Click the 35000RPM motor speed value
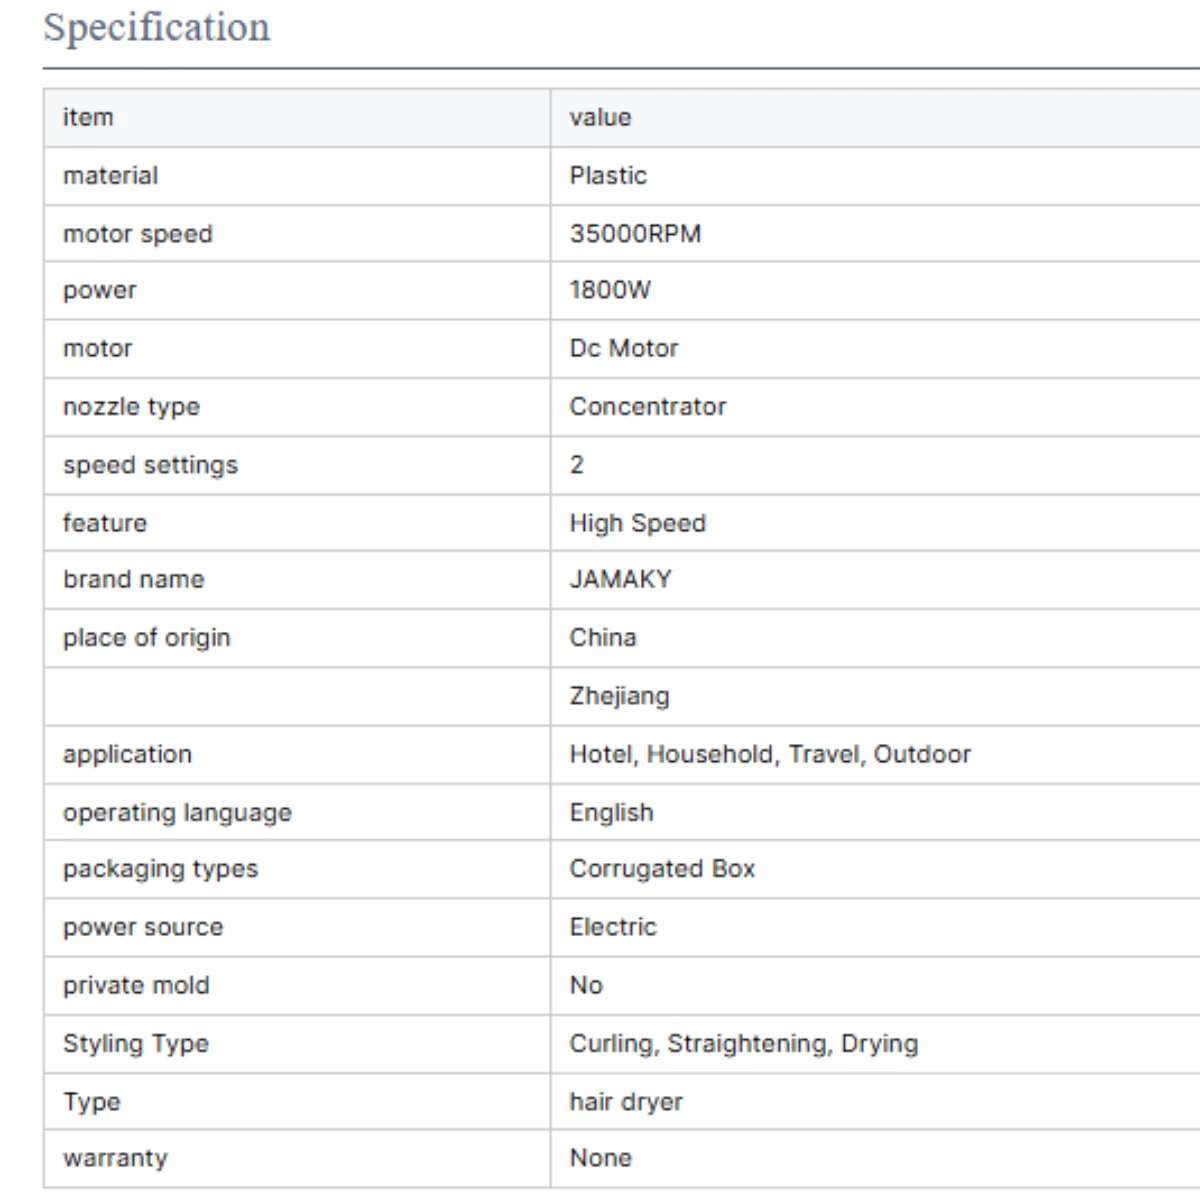This screenshot has width=1200, height=1200. tap(635, 233)
